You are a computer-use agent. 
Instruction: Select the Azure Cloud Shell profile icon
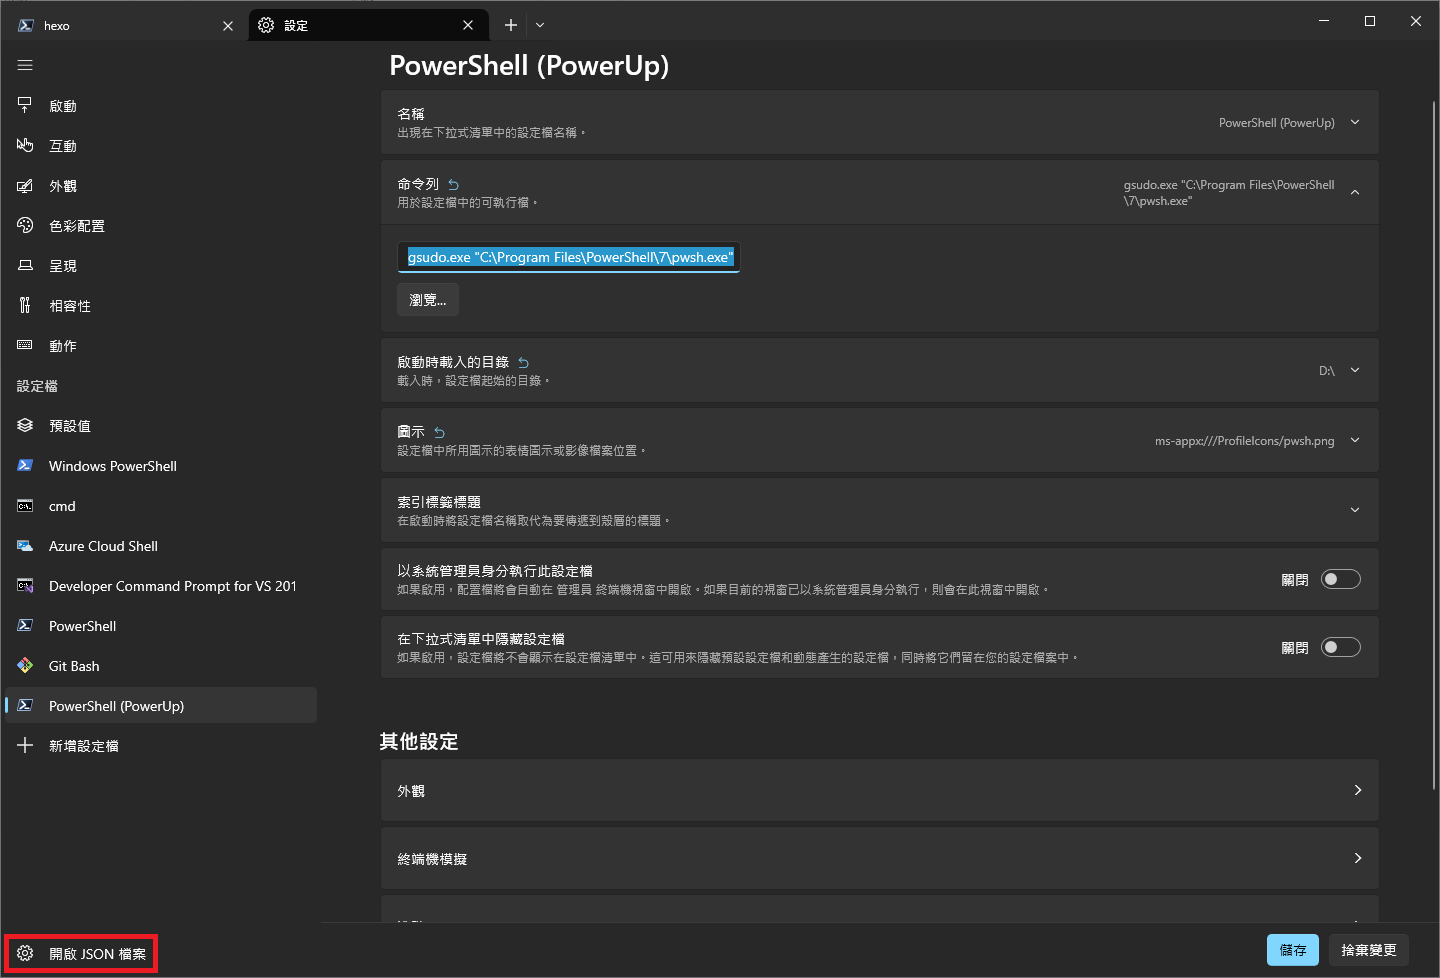pyautogui.click(x=25, y=545)
